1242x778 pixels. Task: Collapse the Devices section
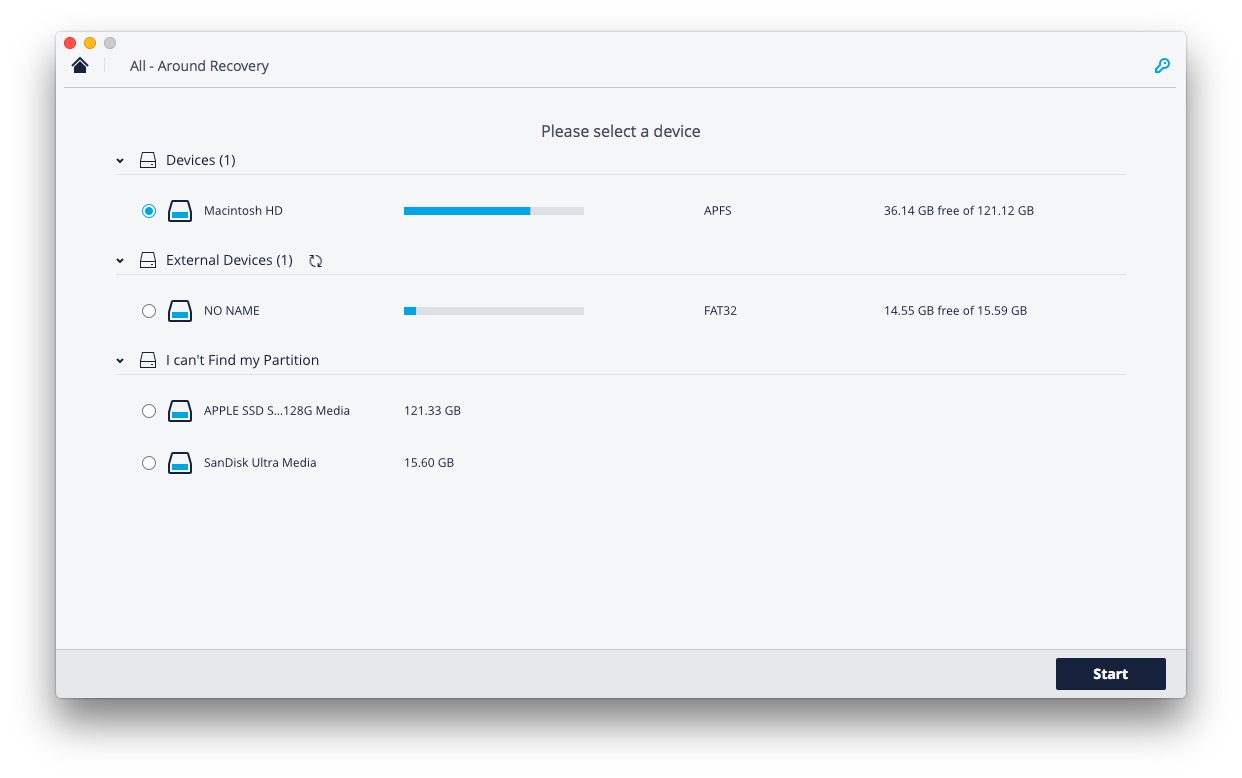coord(120,161)
